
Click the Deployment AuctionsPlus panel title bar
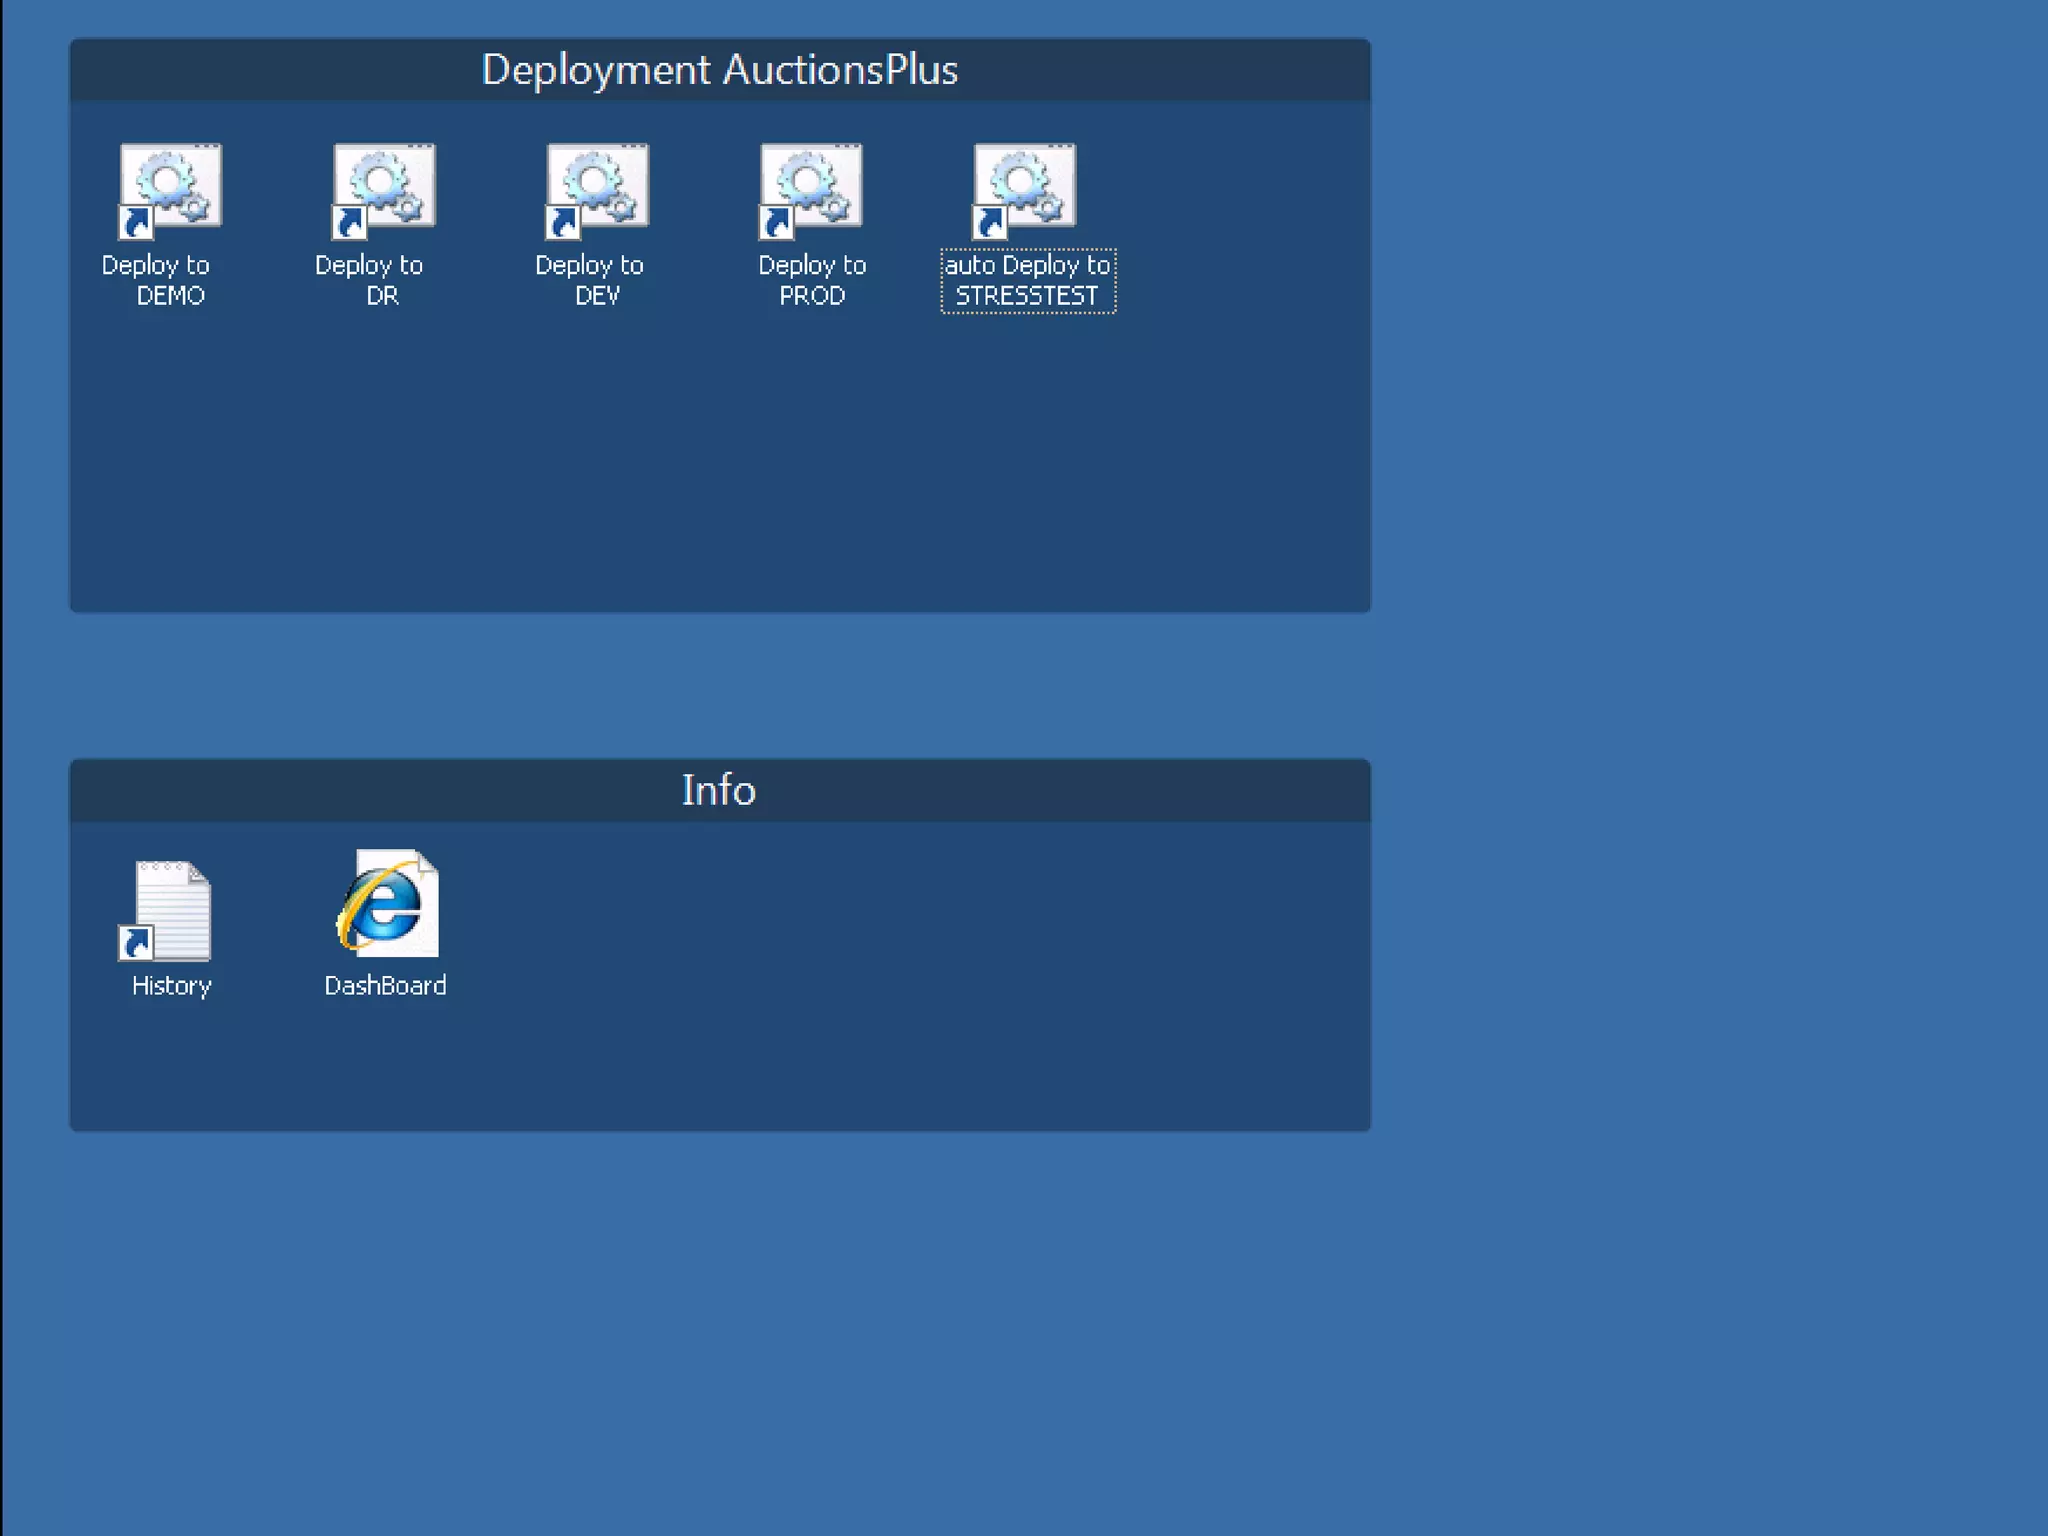719,70
